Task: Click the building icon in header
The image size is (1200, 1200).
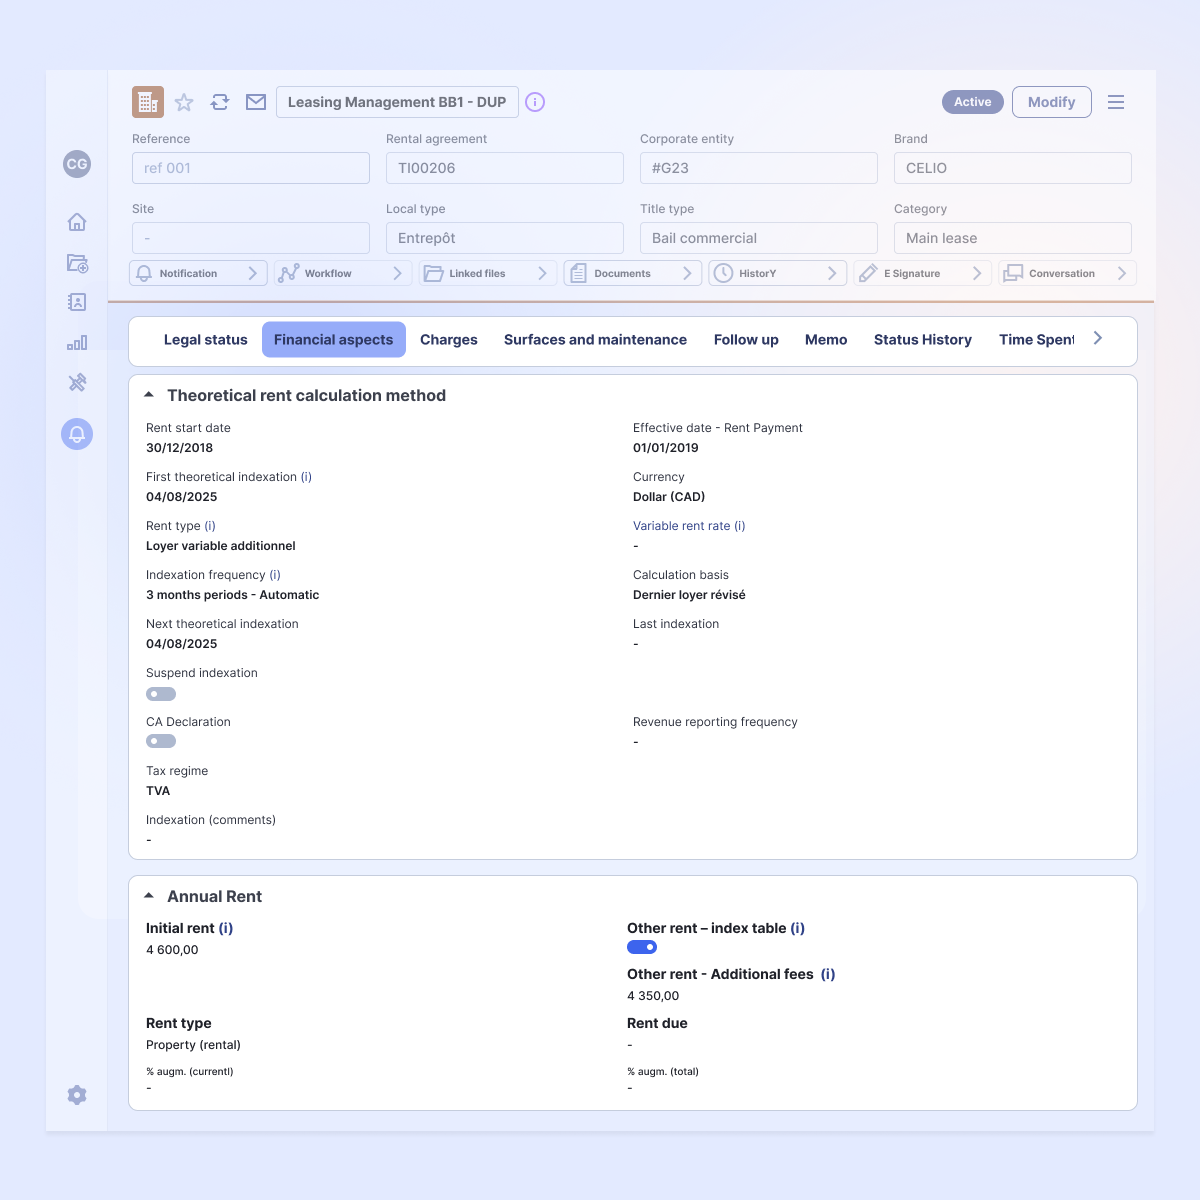Action: pos(148,102)
